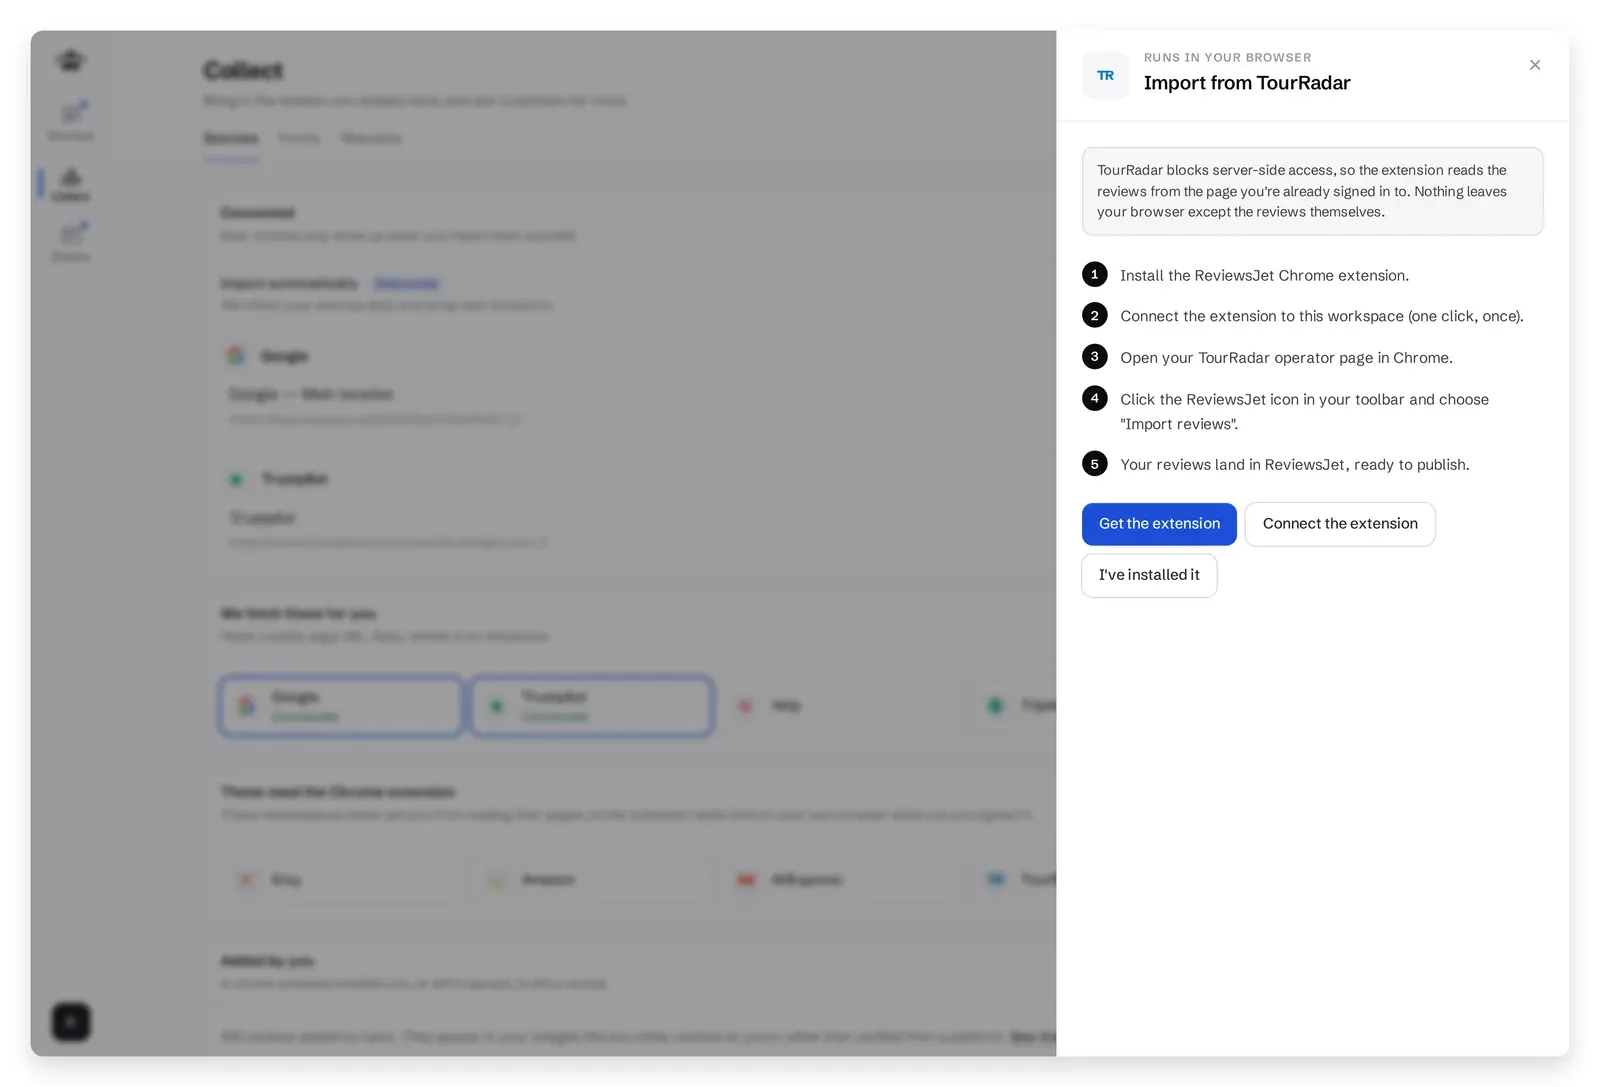Click step text Install the ReviewsJet Chrome extension
1600x1087 pixels.
(1264, 275)
